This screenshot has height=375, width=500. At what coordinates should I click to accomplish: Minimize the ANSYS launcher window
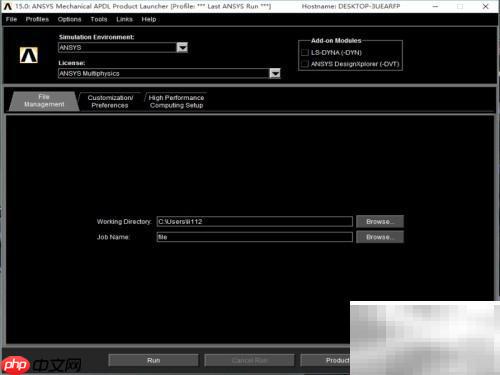coord(435,6)
